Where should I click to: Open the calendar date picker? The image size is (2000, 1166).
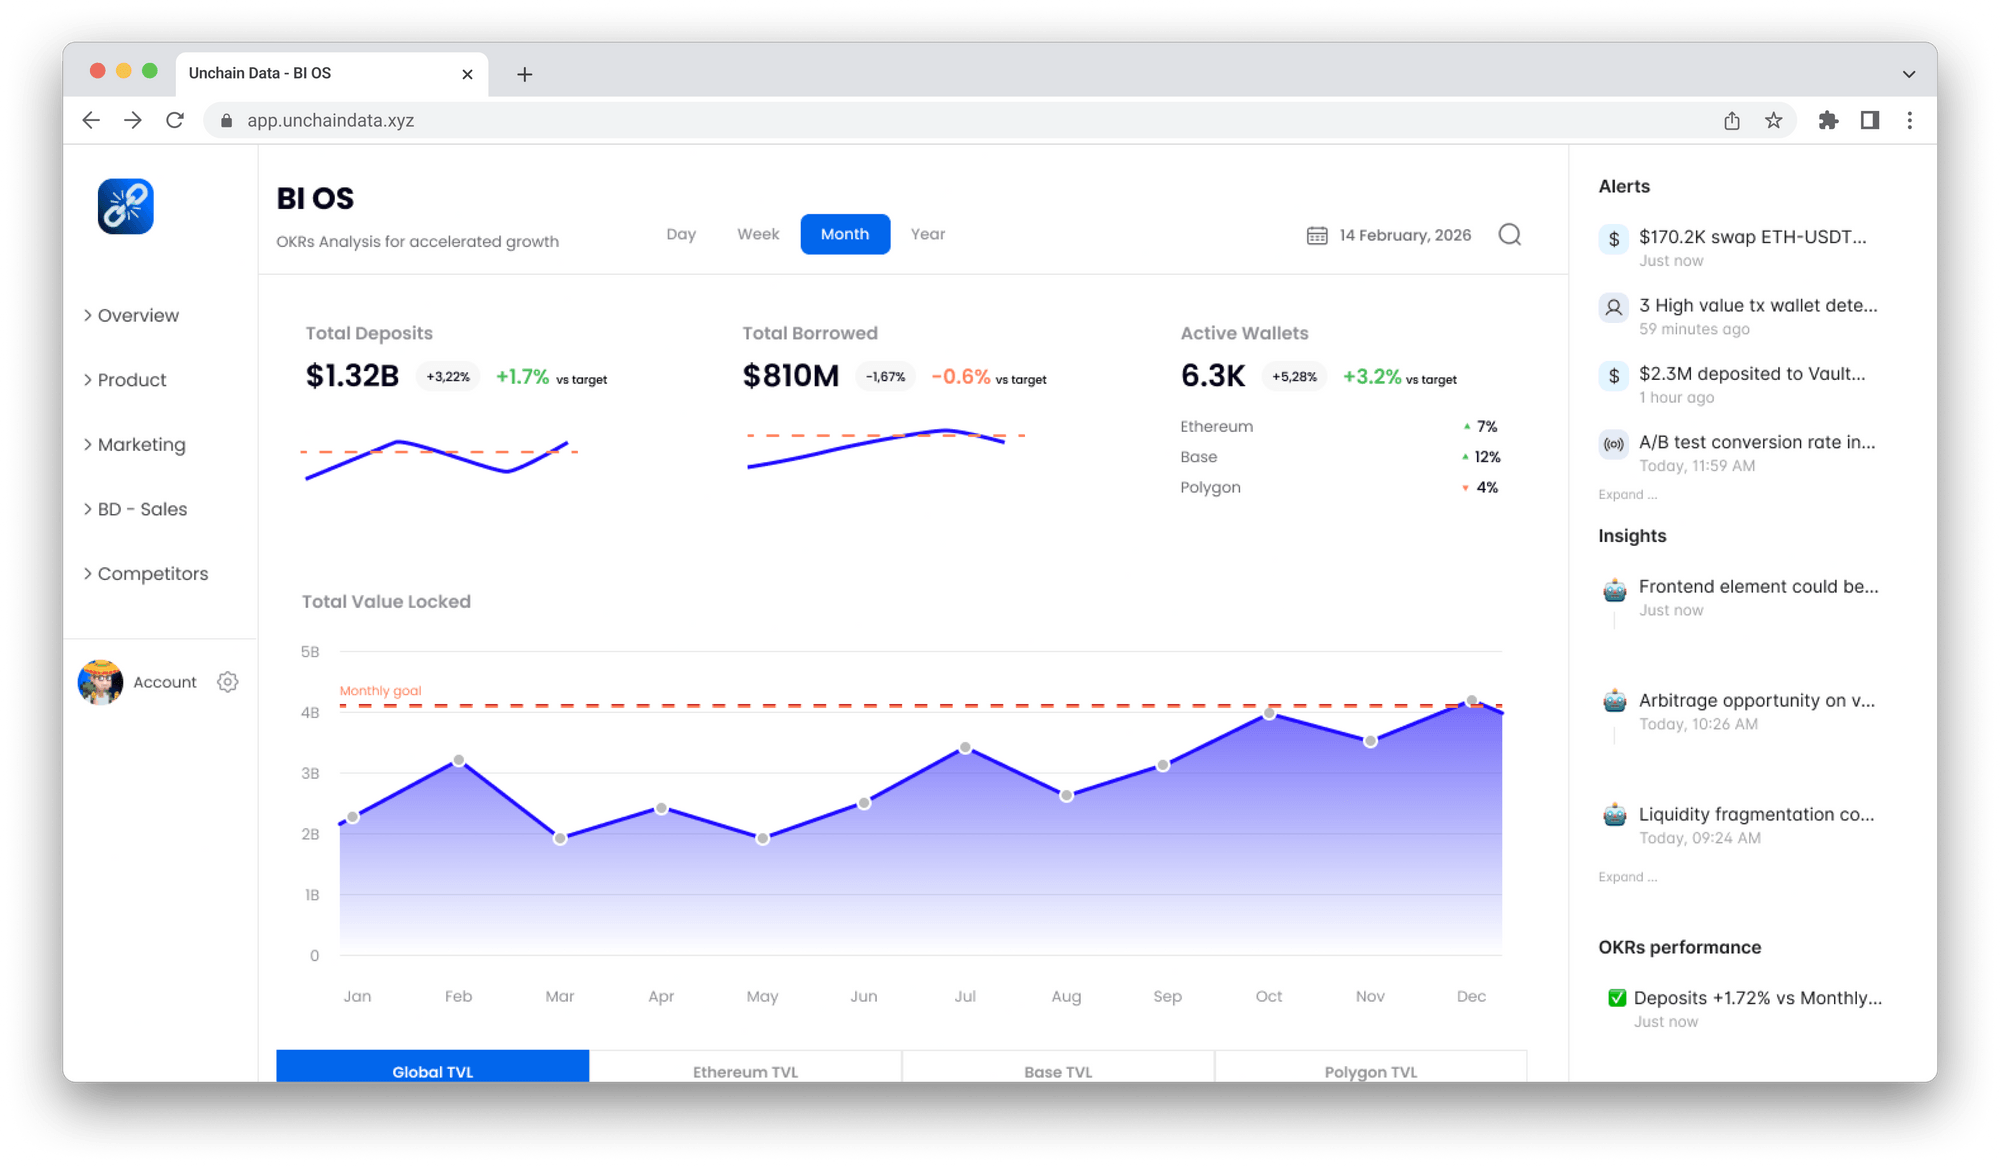point(1317,234)
